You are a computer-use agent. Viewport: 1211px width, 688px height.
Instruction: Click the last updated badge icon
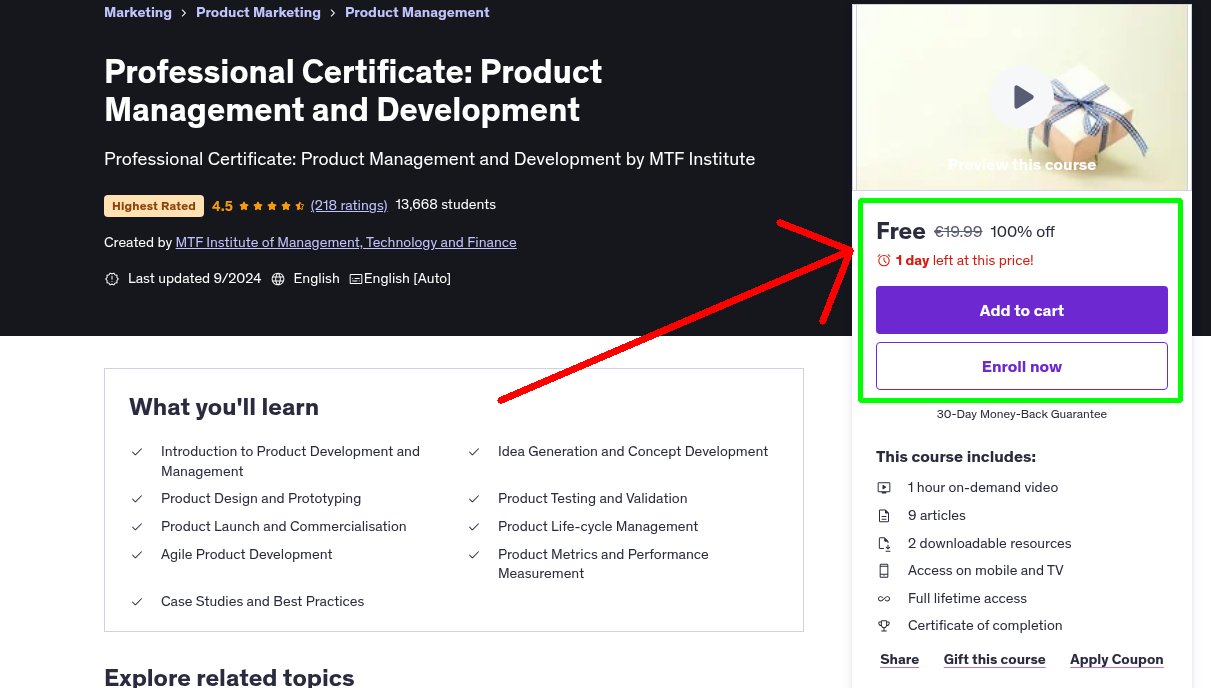coord(112,279)
